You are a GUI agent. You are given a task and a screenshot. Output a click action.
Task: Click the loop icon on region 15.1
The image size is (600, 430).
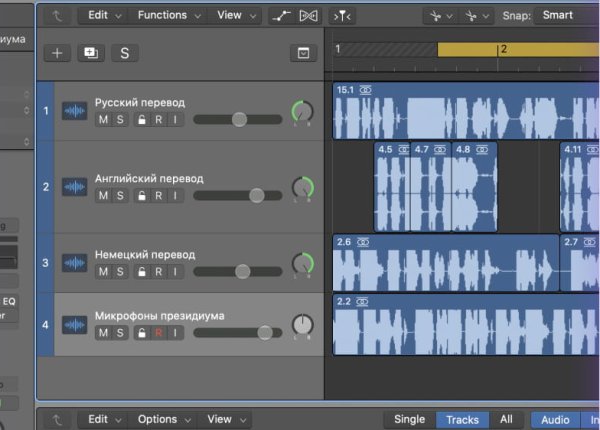tap(365, 90)
